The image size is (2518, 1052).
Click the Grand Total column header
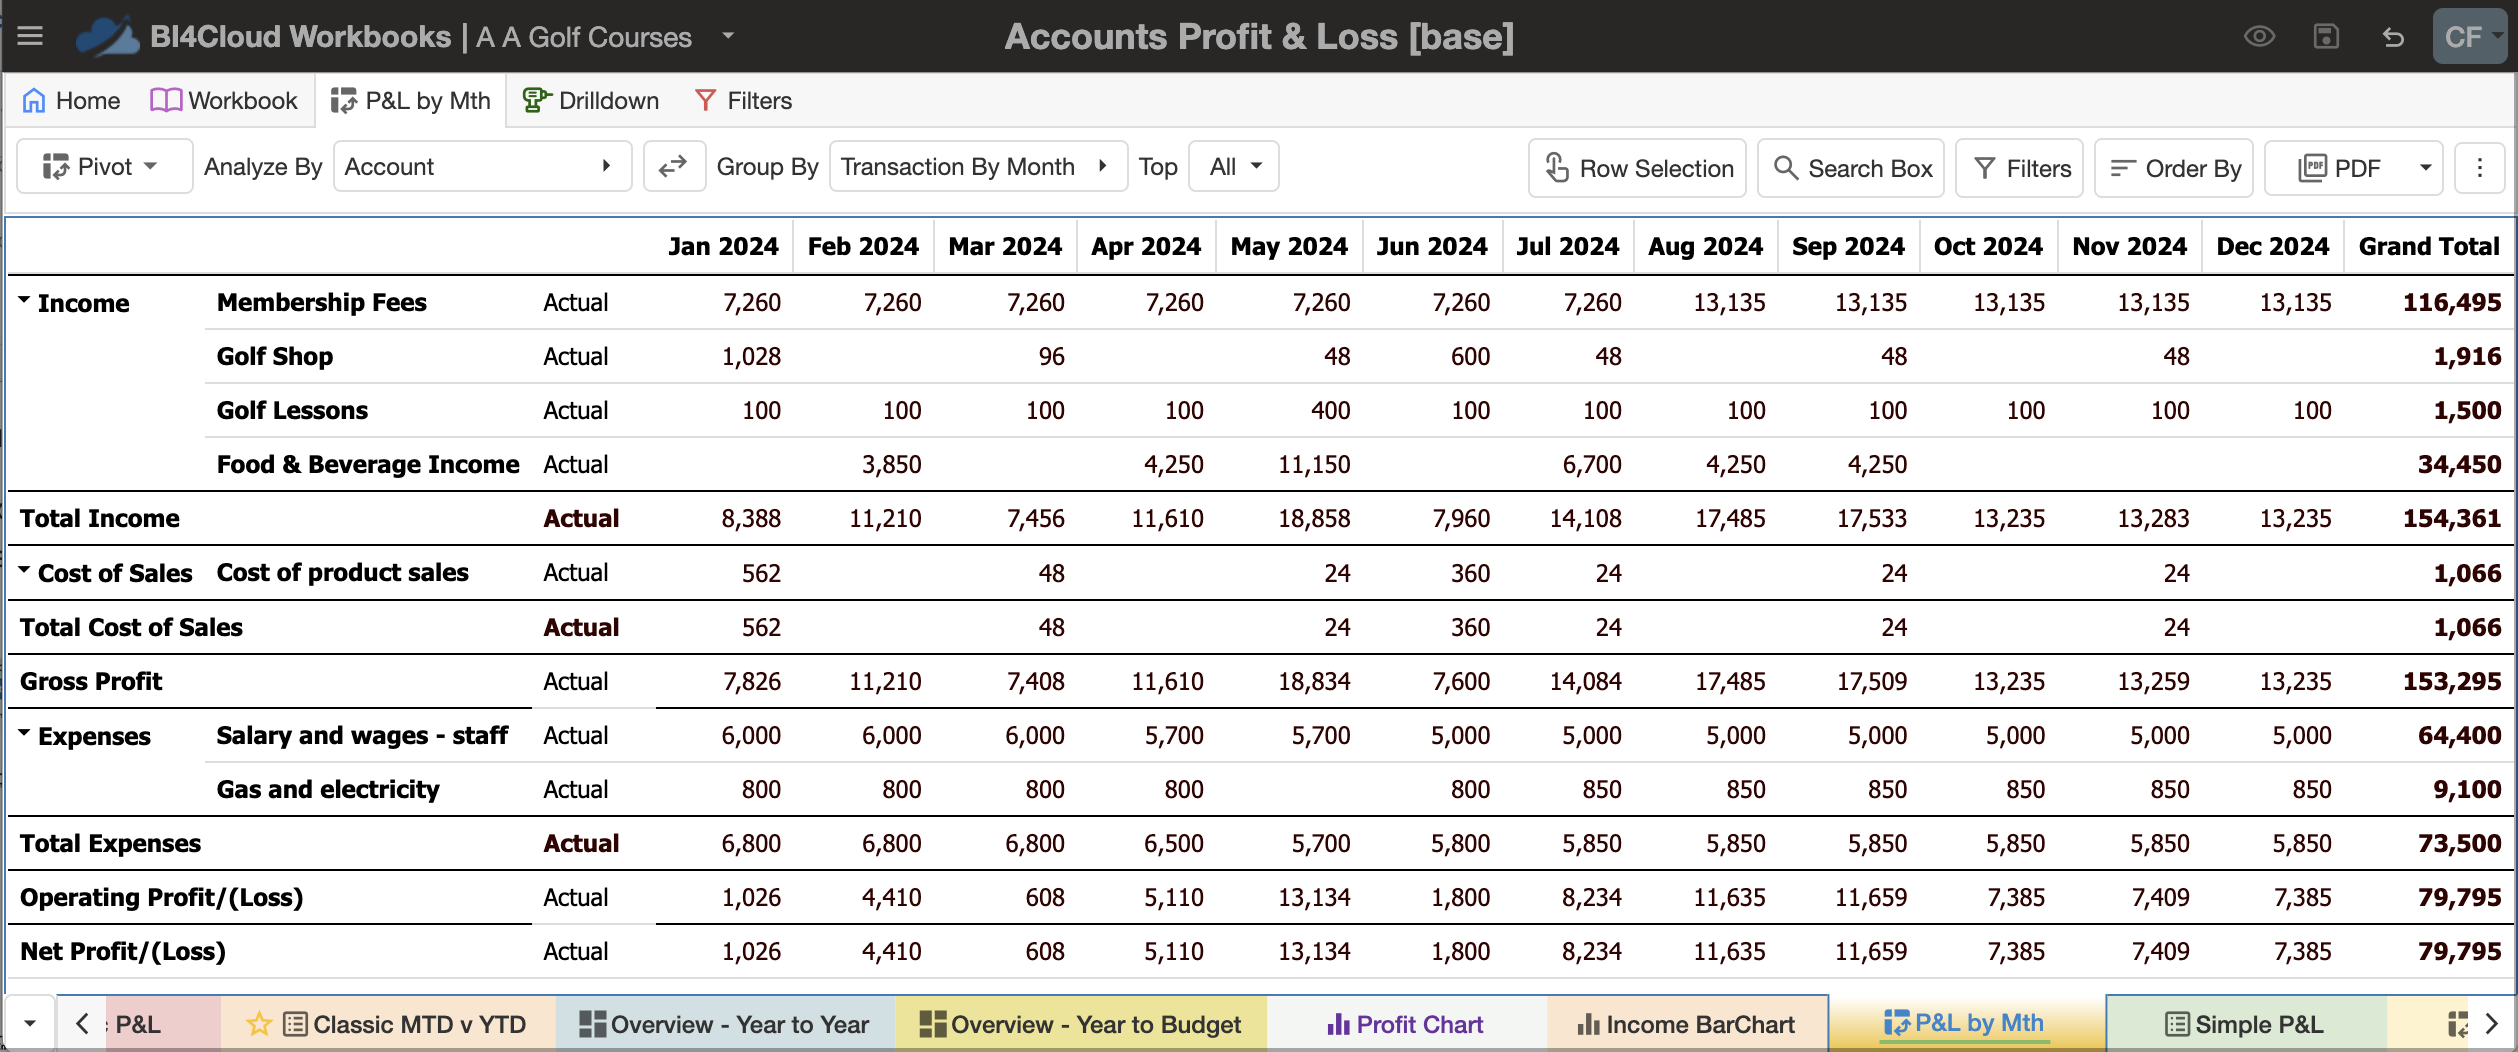[x=2429, y=247]
